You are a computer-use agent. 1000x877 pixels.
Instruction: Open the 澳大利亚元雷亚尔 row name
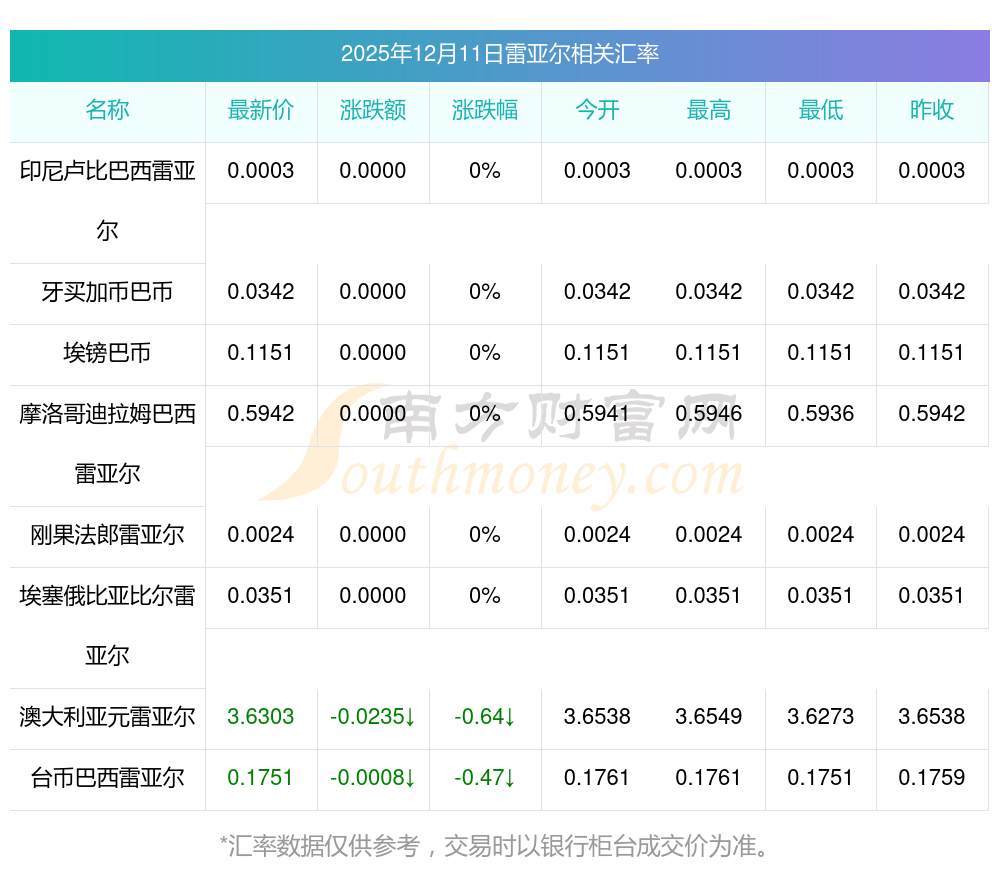pyautogui.click(x=107, y=717)
